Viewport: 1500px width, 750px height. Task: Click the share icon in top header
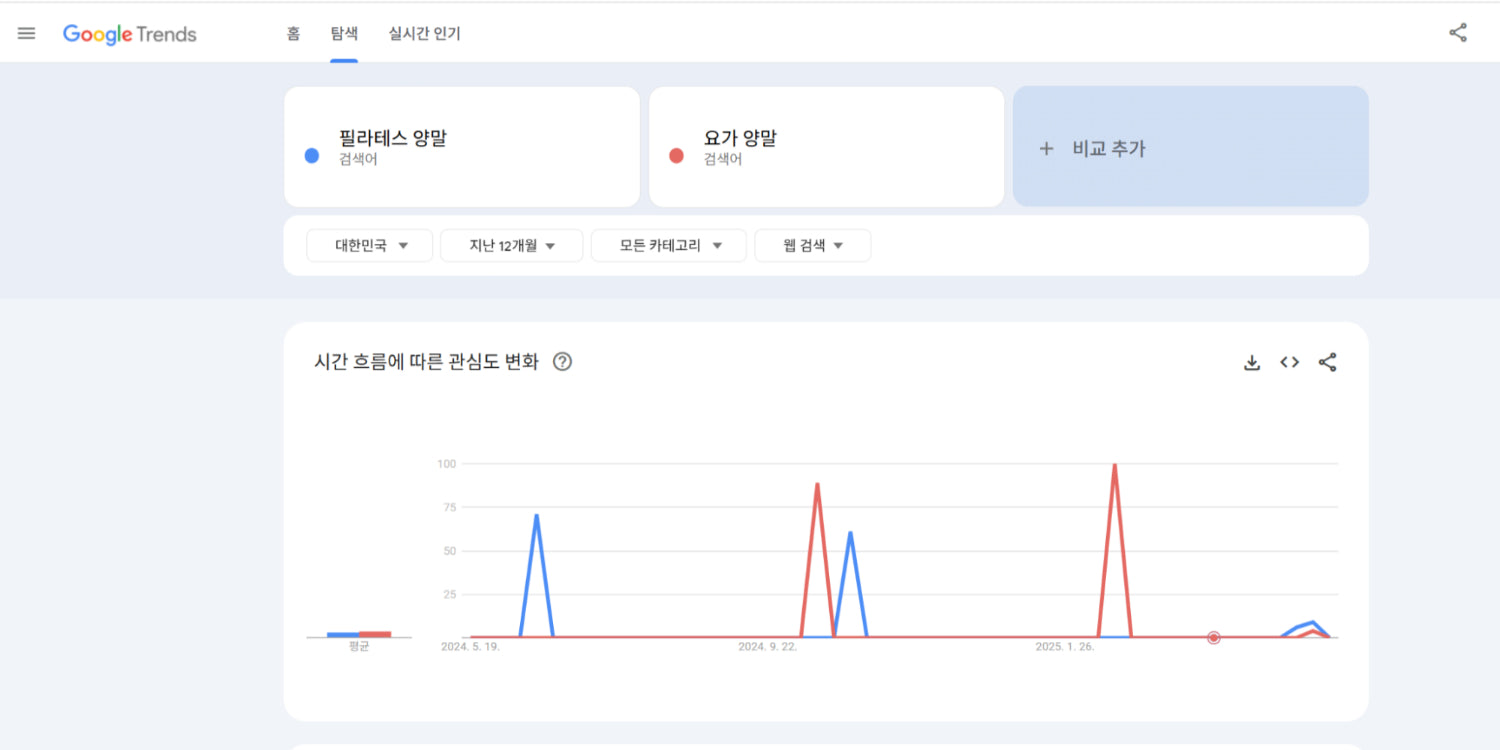[1458, 33]
